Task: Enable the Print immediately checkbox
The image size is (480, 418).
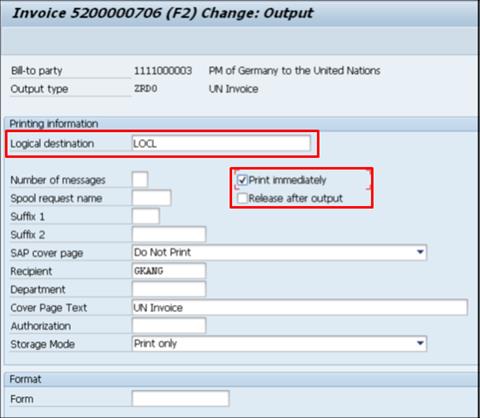Action: click(x=242, y=180)
